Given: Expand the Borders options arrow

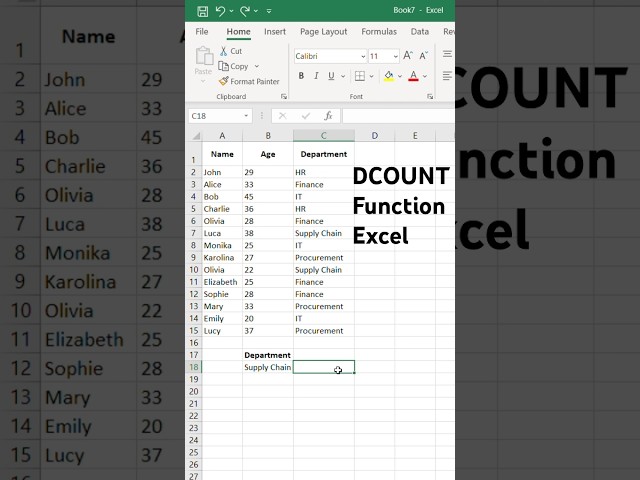Looking at the screenshot, I should (x=371, y=76).
